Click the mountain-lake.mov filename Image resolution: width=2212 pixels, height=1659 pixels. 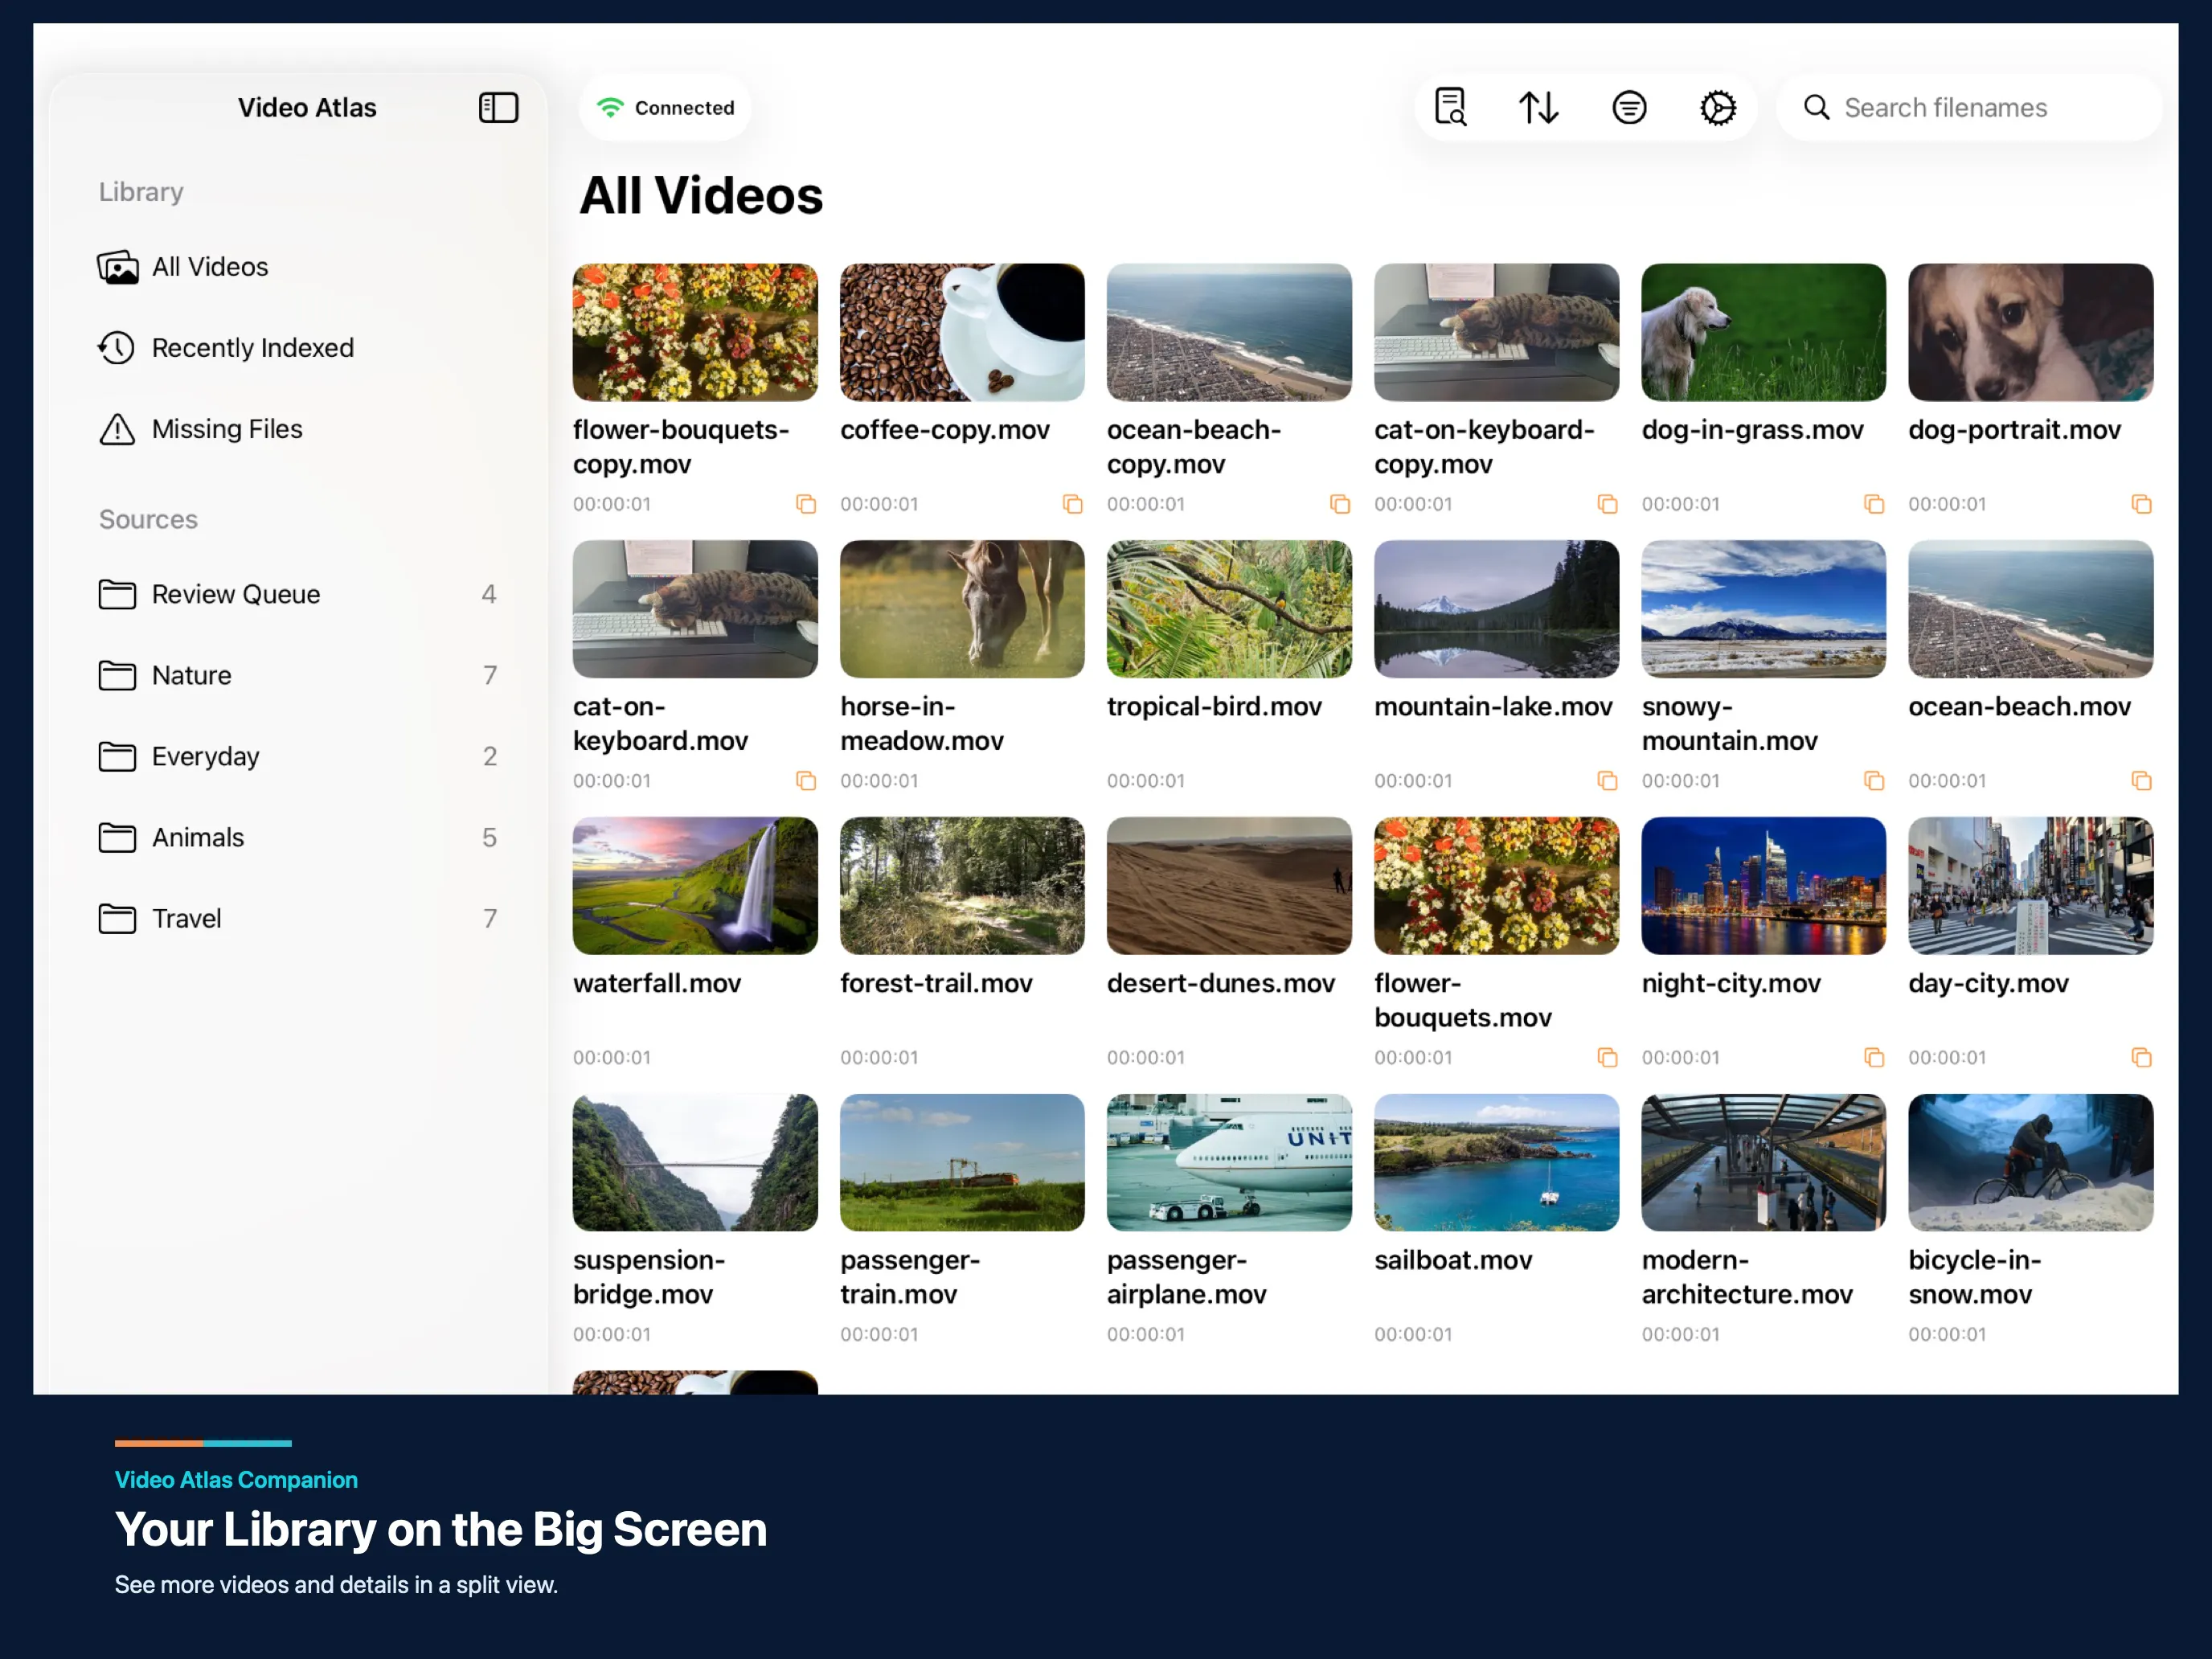pos(1493,707)
